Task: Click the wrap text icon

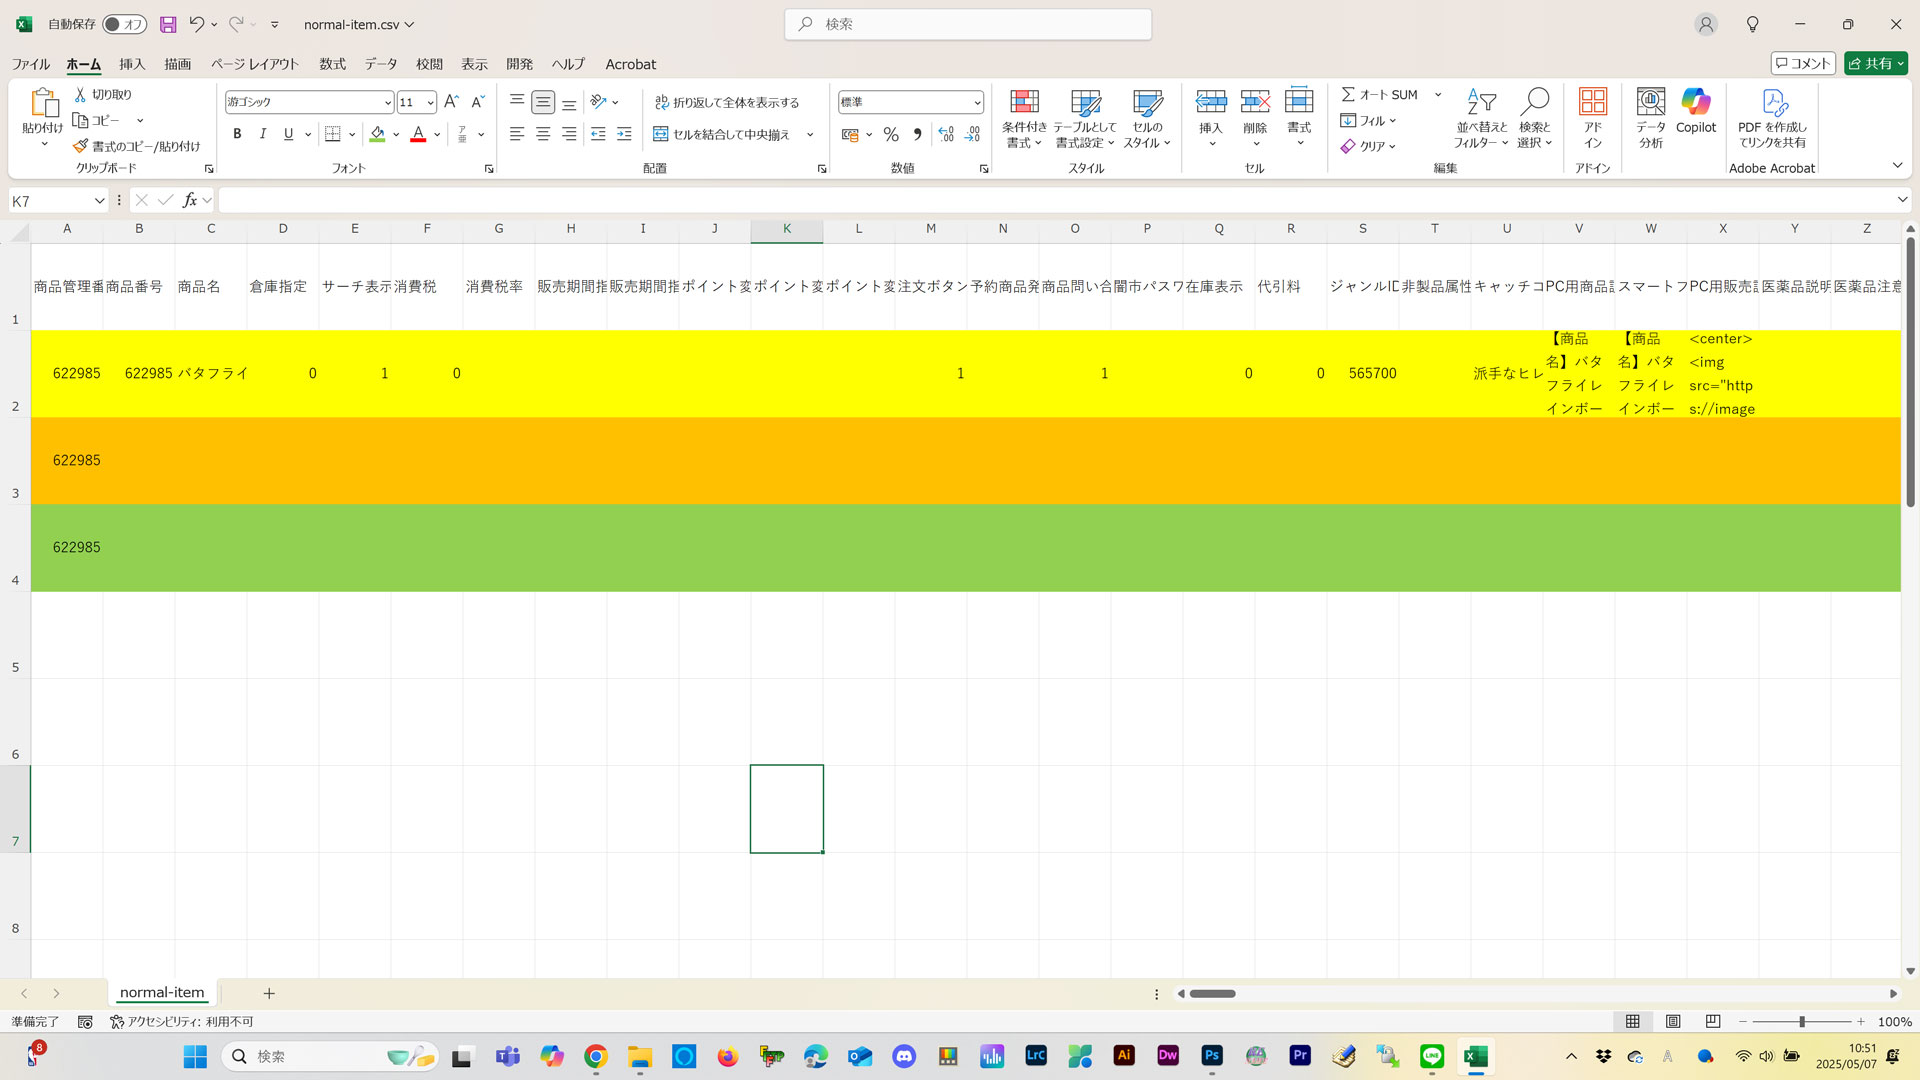Action: 661,102
